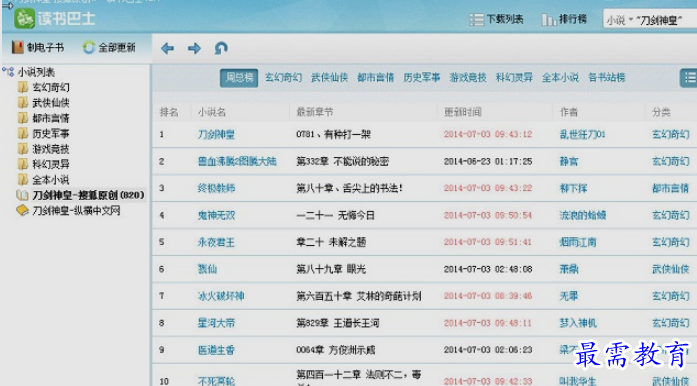Switch to the 历史军事 ranking tab
Image resolution: width=697 pixels, height=386 pixels.
[x=422, y=78]
